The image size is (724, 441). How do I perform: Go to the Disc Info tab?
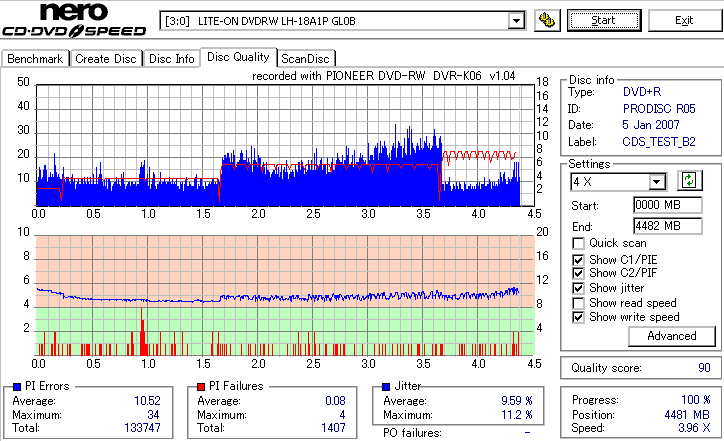[172, 59]
